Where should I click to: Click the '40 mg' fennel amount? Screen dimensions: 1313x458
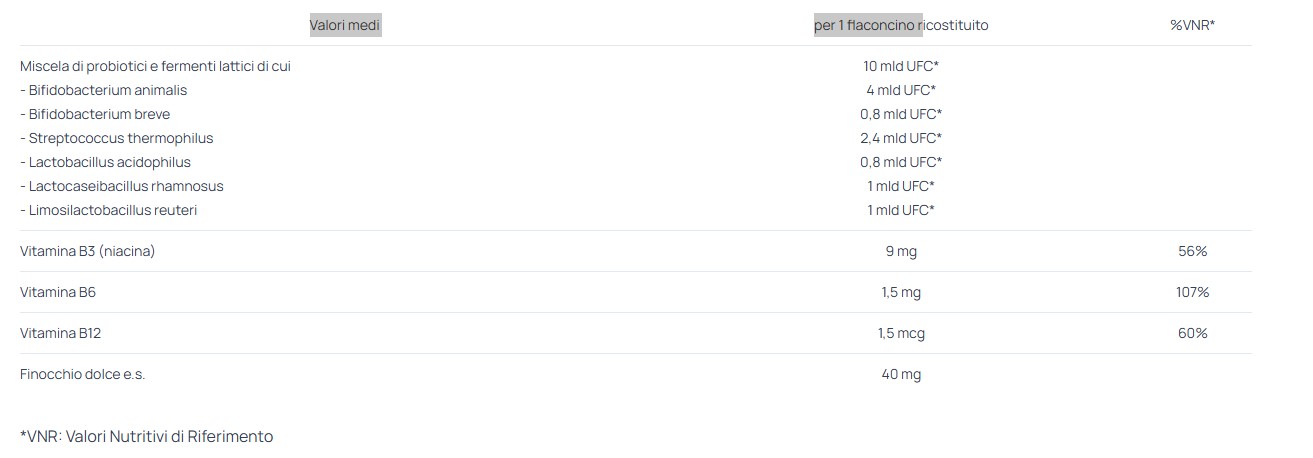coord(901,374)
